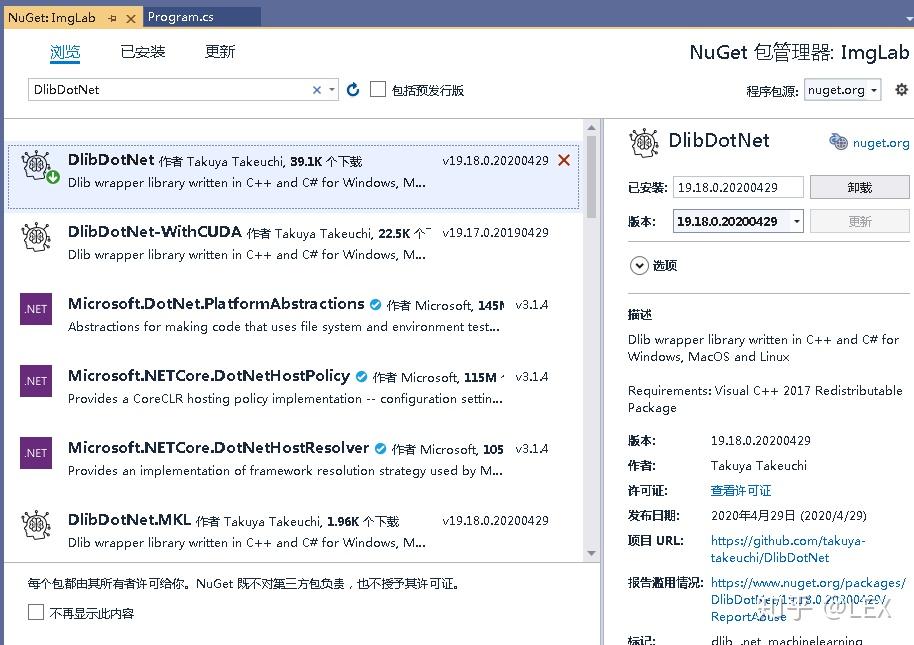The image size is (914, 645).
Task: Open the 查看许可证 license link
Action: [x=741, y=490]
